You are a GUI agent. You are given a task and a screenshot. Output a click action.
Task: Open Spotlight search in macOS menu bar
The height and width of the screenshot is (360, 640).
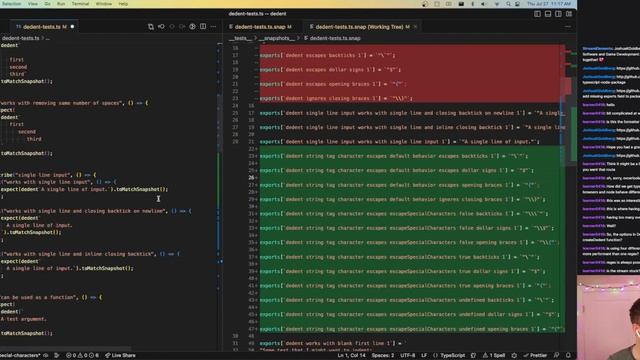point(508,4)
